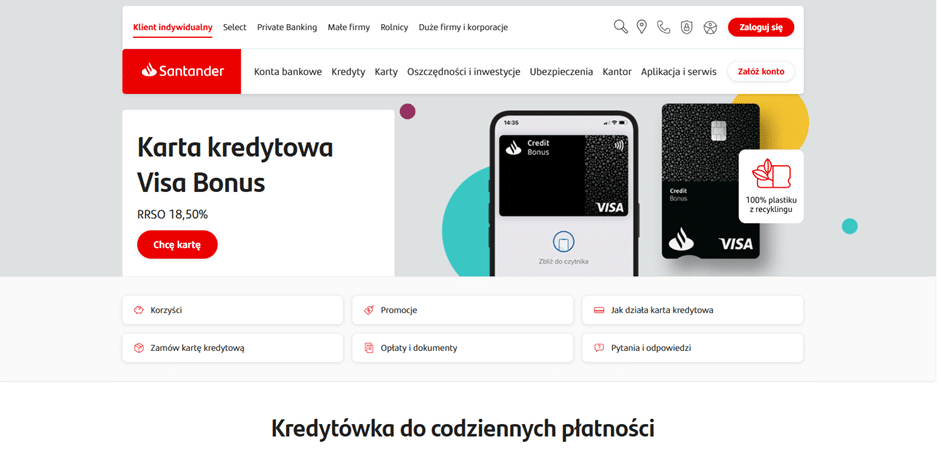Click the Korzyści piggy bank icon
This screenshot has width=941, height=466.
(139, 310)
